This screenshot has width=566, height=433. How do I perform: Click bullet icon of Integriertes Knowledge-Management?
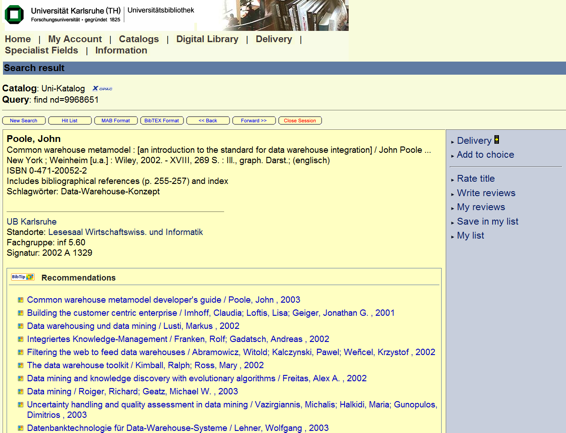(x=21, y=339)
